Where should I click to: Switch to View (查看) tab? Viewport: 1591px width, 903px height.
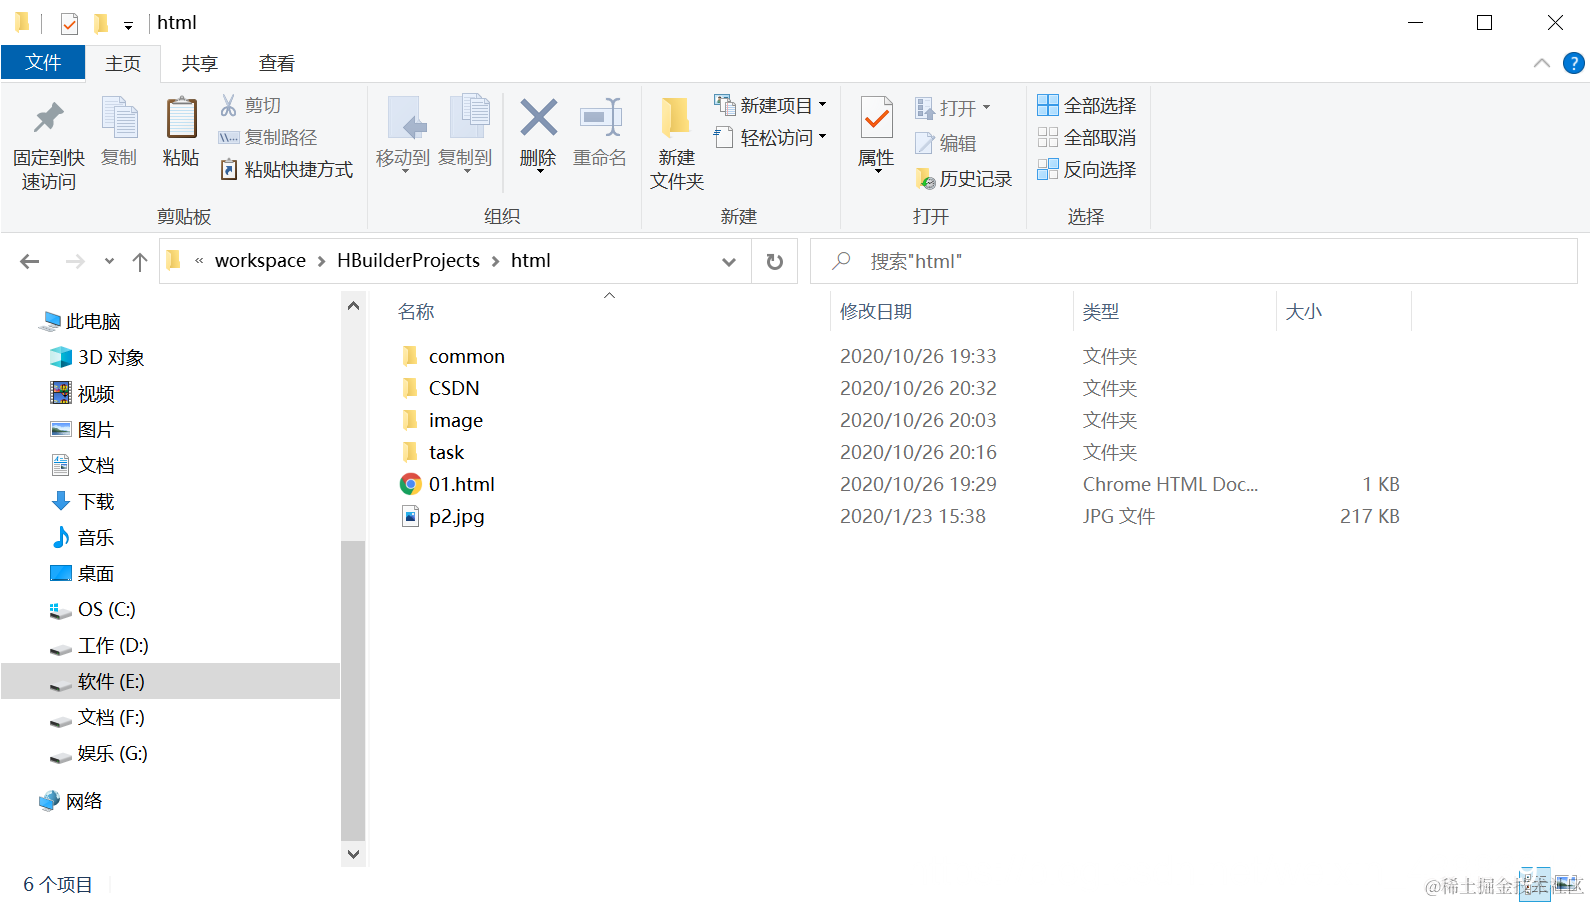[x=277, y=63]
